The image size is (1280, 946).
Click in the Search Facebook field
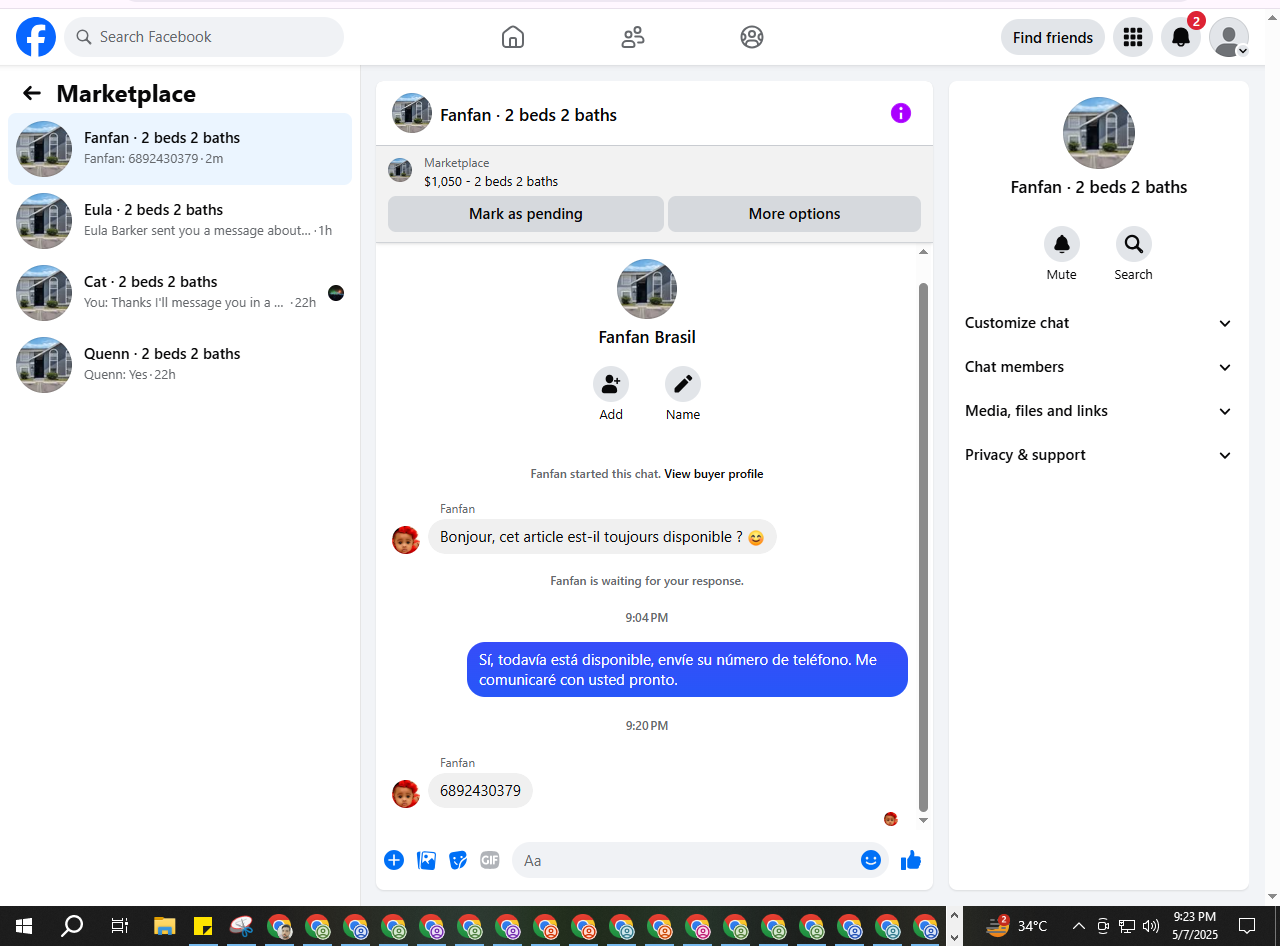coord(204,37)
